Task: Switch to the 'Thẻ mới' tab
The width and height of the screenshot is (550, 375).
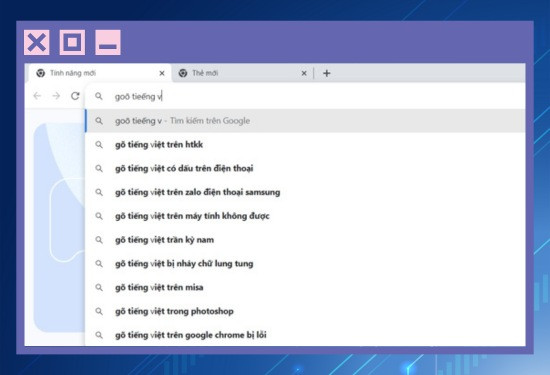Action: (x=242, y=73)
